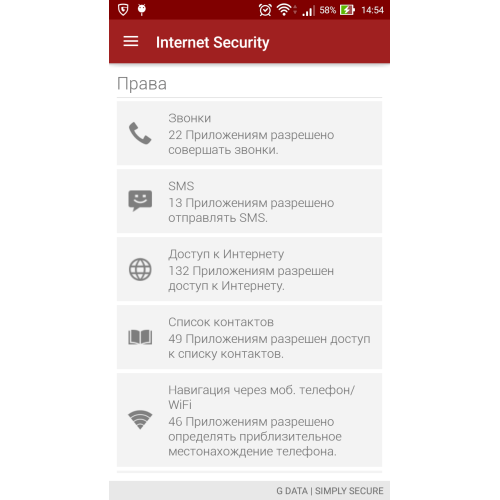Tap the open book contacts icon

point(140,337)
